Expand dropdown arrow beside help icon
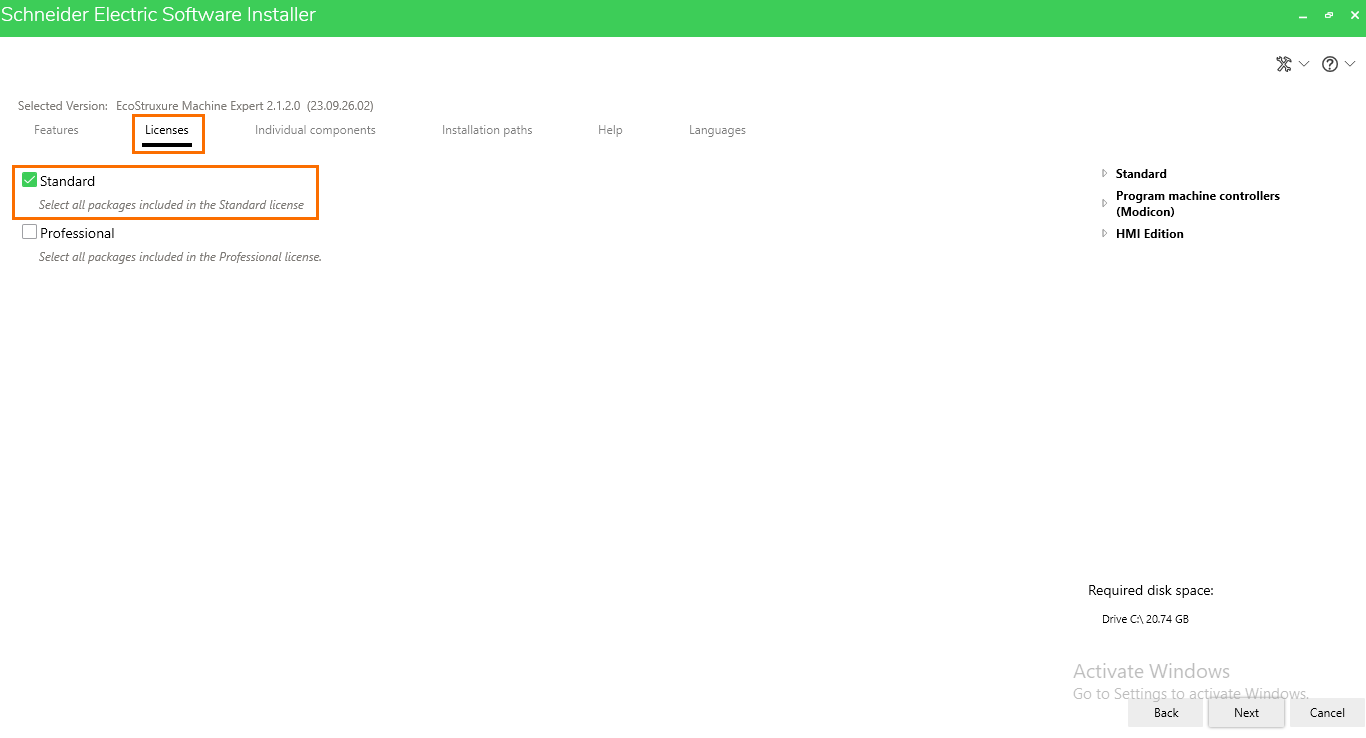The width and height of the screenshot is (1366, 738). pos(1350,64)
